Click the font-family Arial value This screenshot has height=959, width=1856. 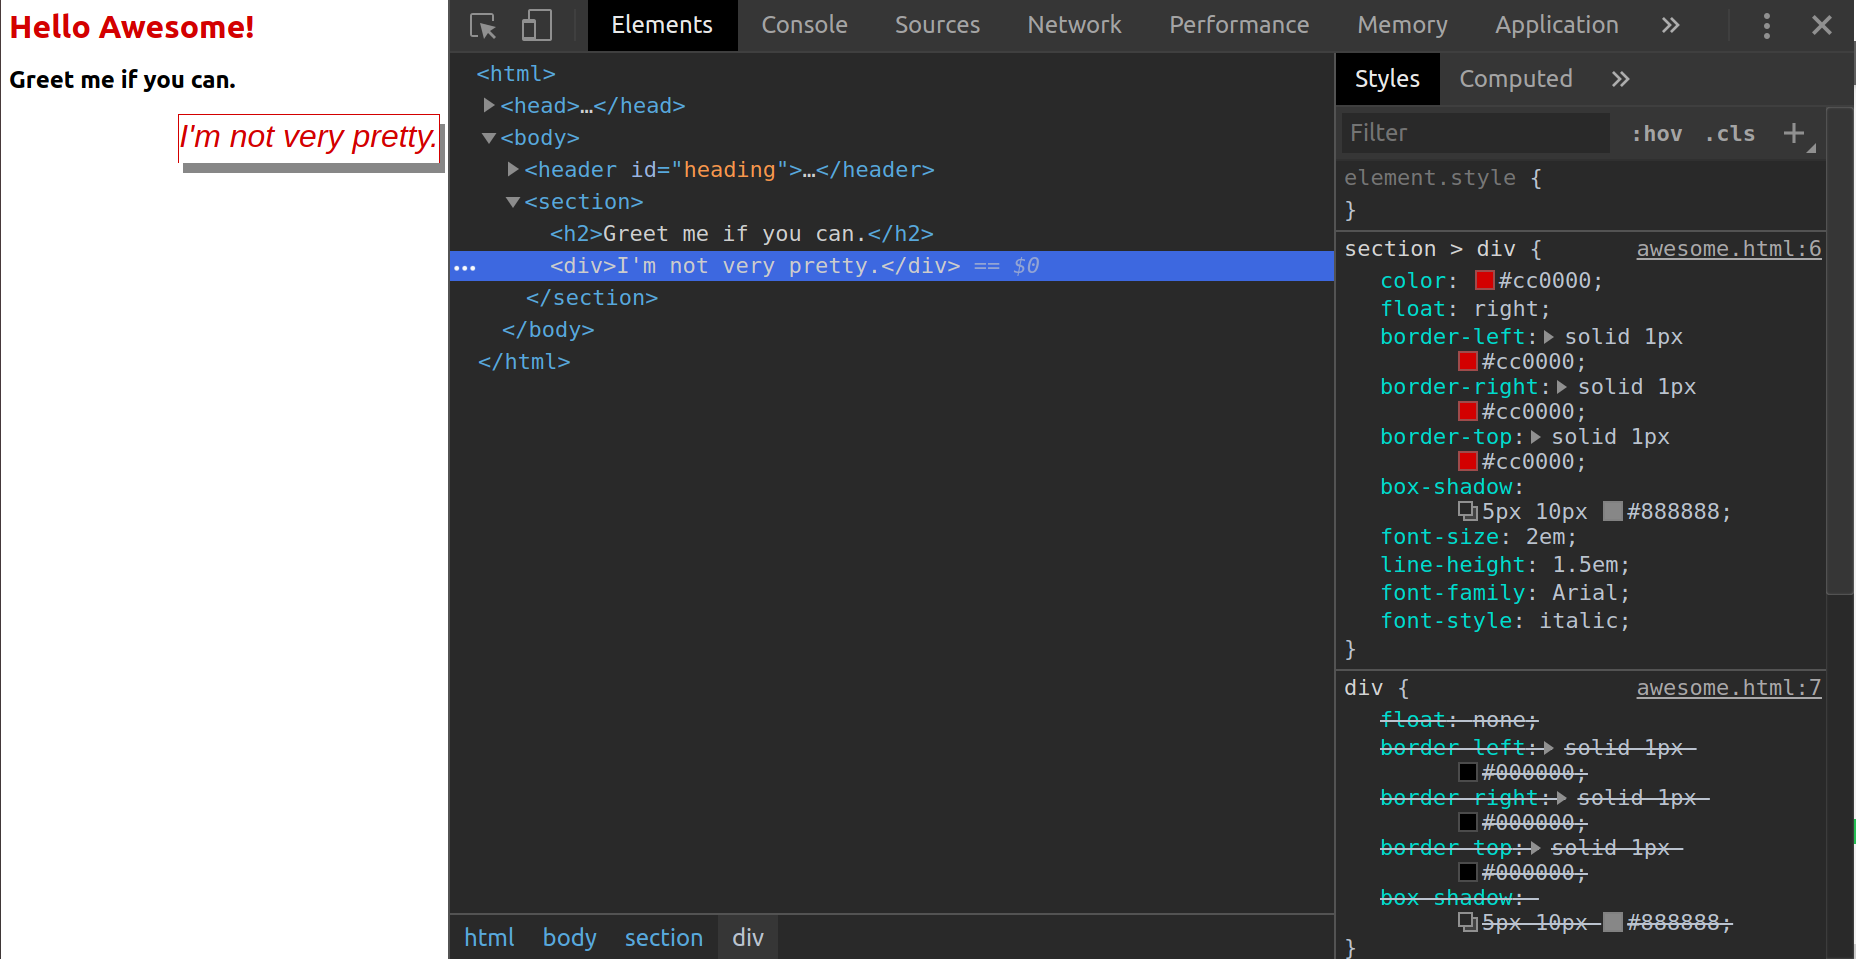1585,593
